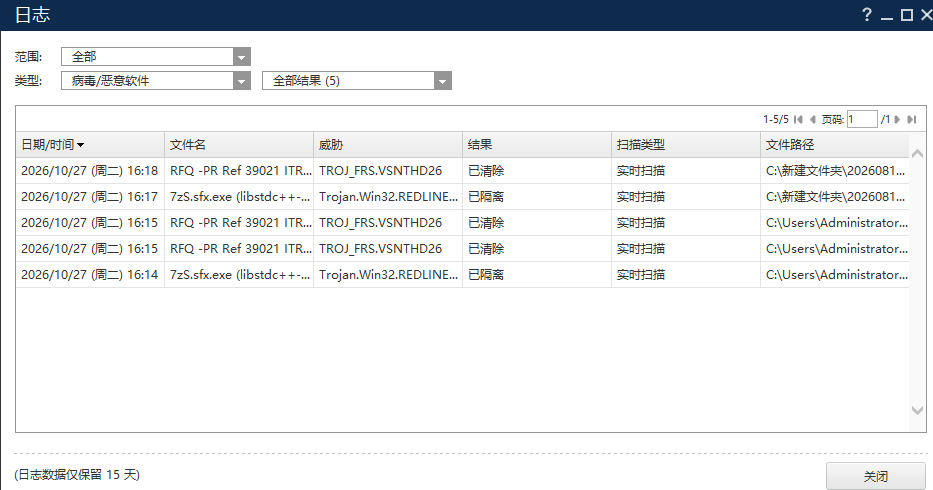The image size is (933, 490).
Task: Click the 日志数据仅保留 15 天 note
Action: click(77, 475)
